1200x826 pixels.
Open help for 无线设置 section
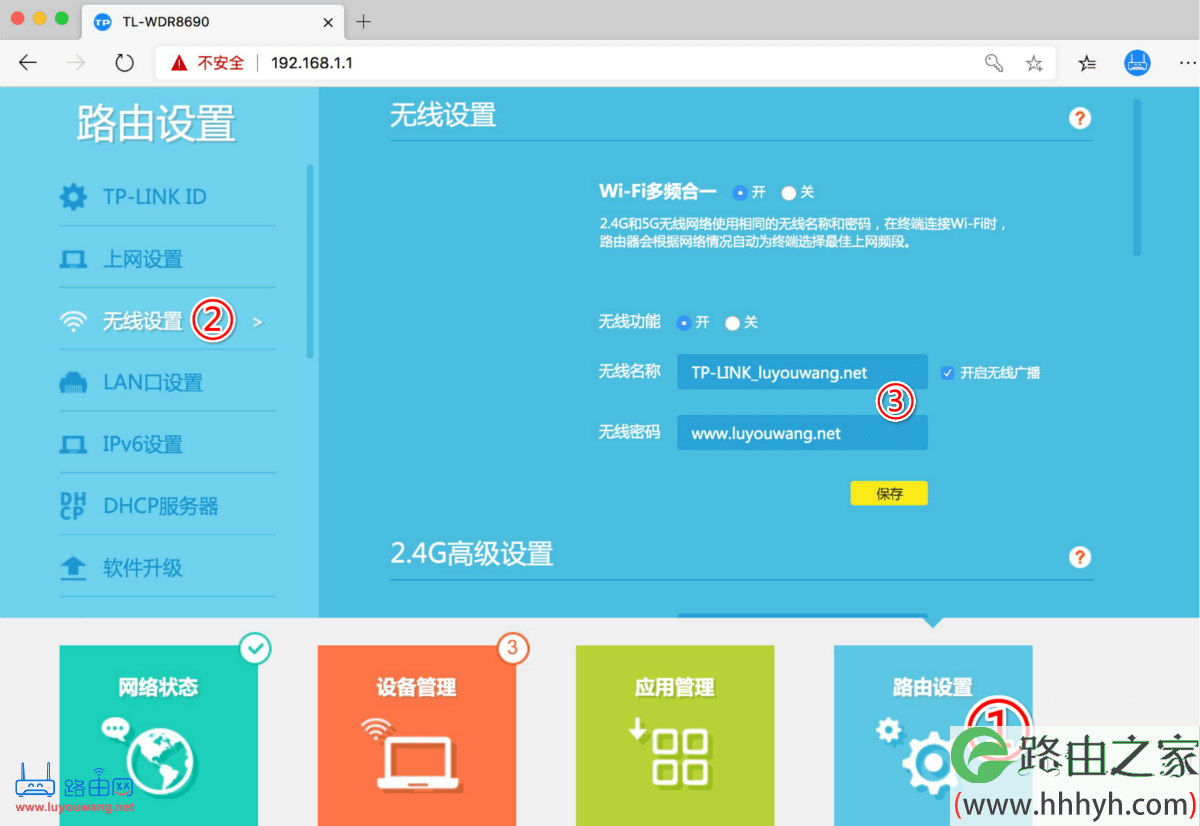click(1080, 118)
